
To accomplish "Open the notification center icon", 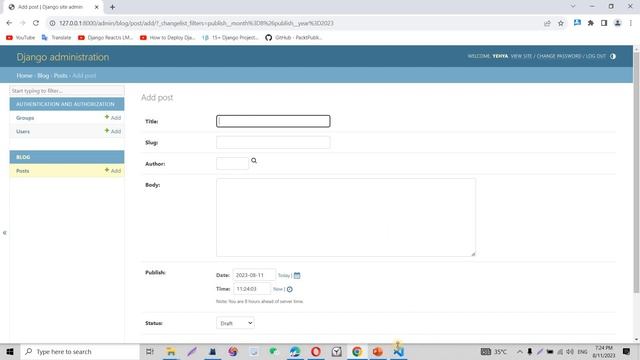I will coord(626,351).
